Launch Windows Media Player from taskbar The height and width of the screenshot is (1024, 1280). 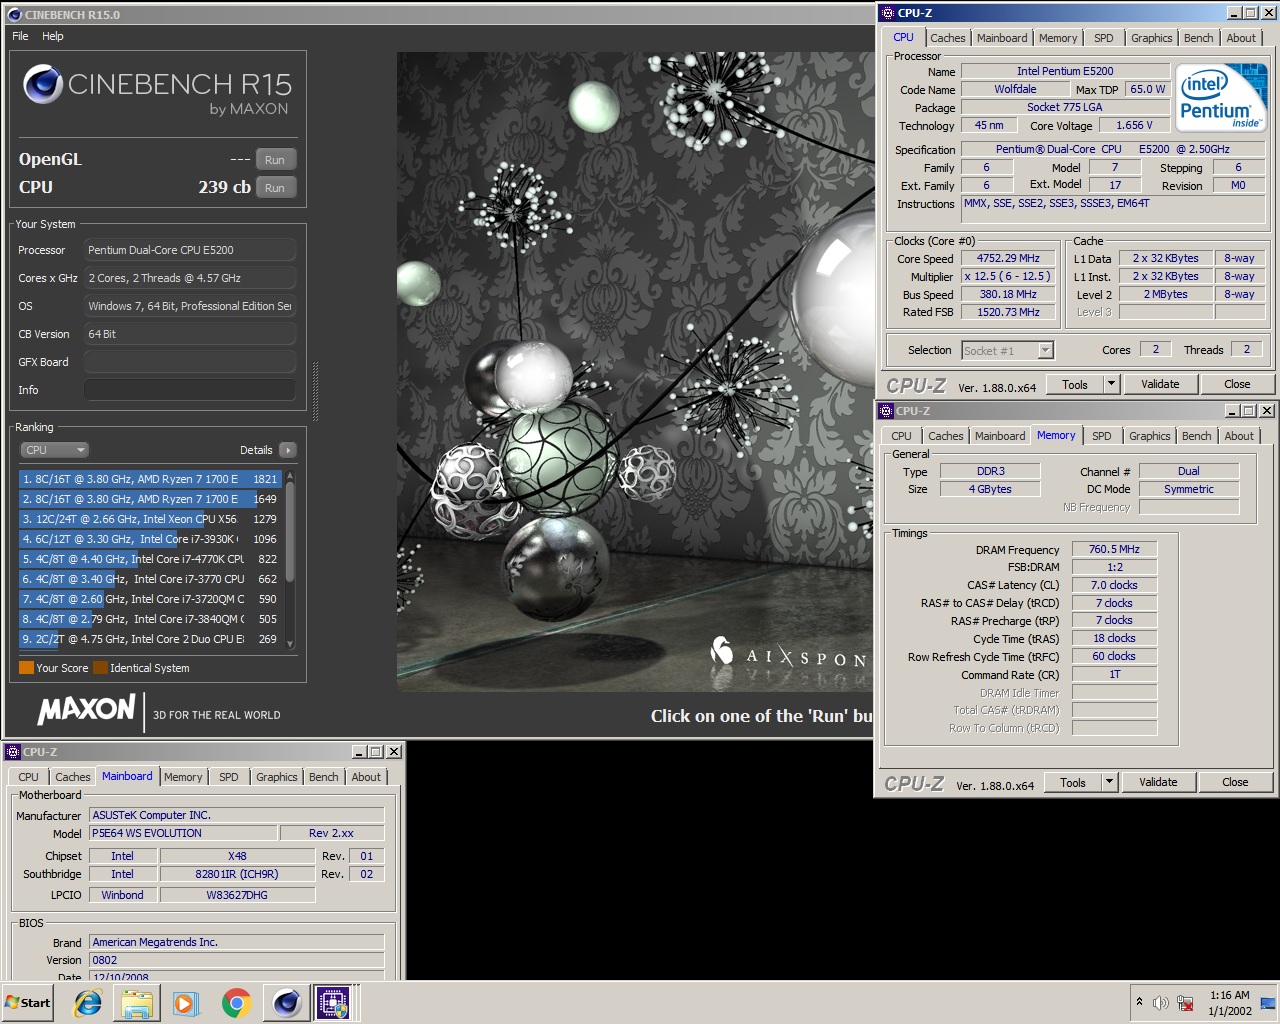[x=186, y=1002]
